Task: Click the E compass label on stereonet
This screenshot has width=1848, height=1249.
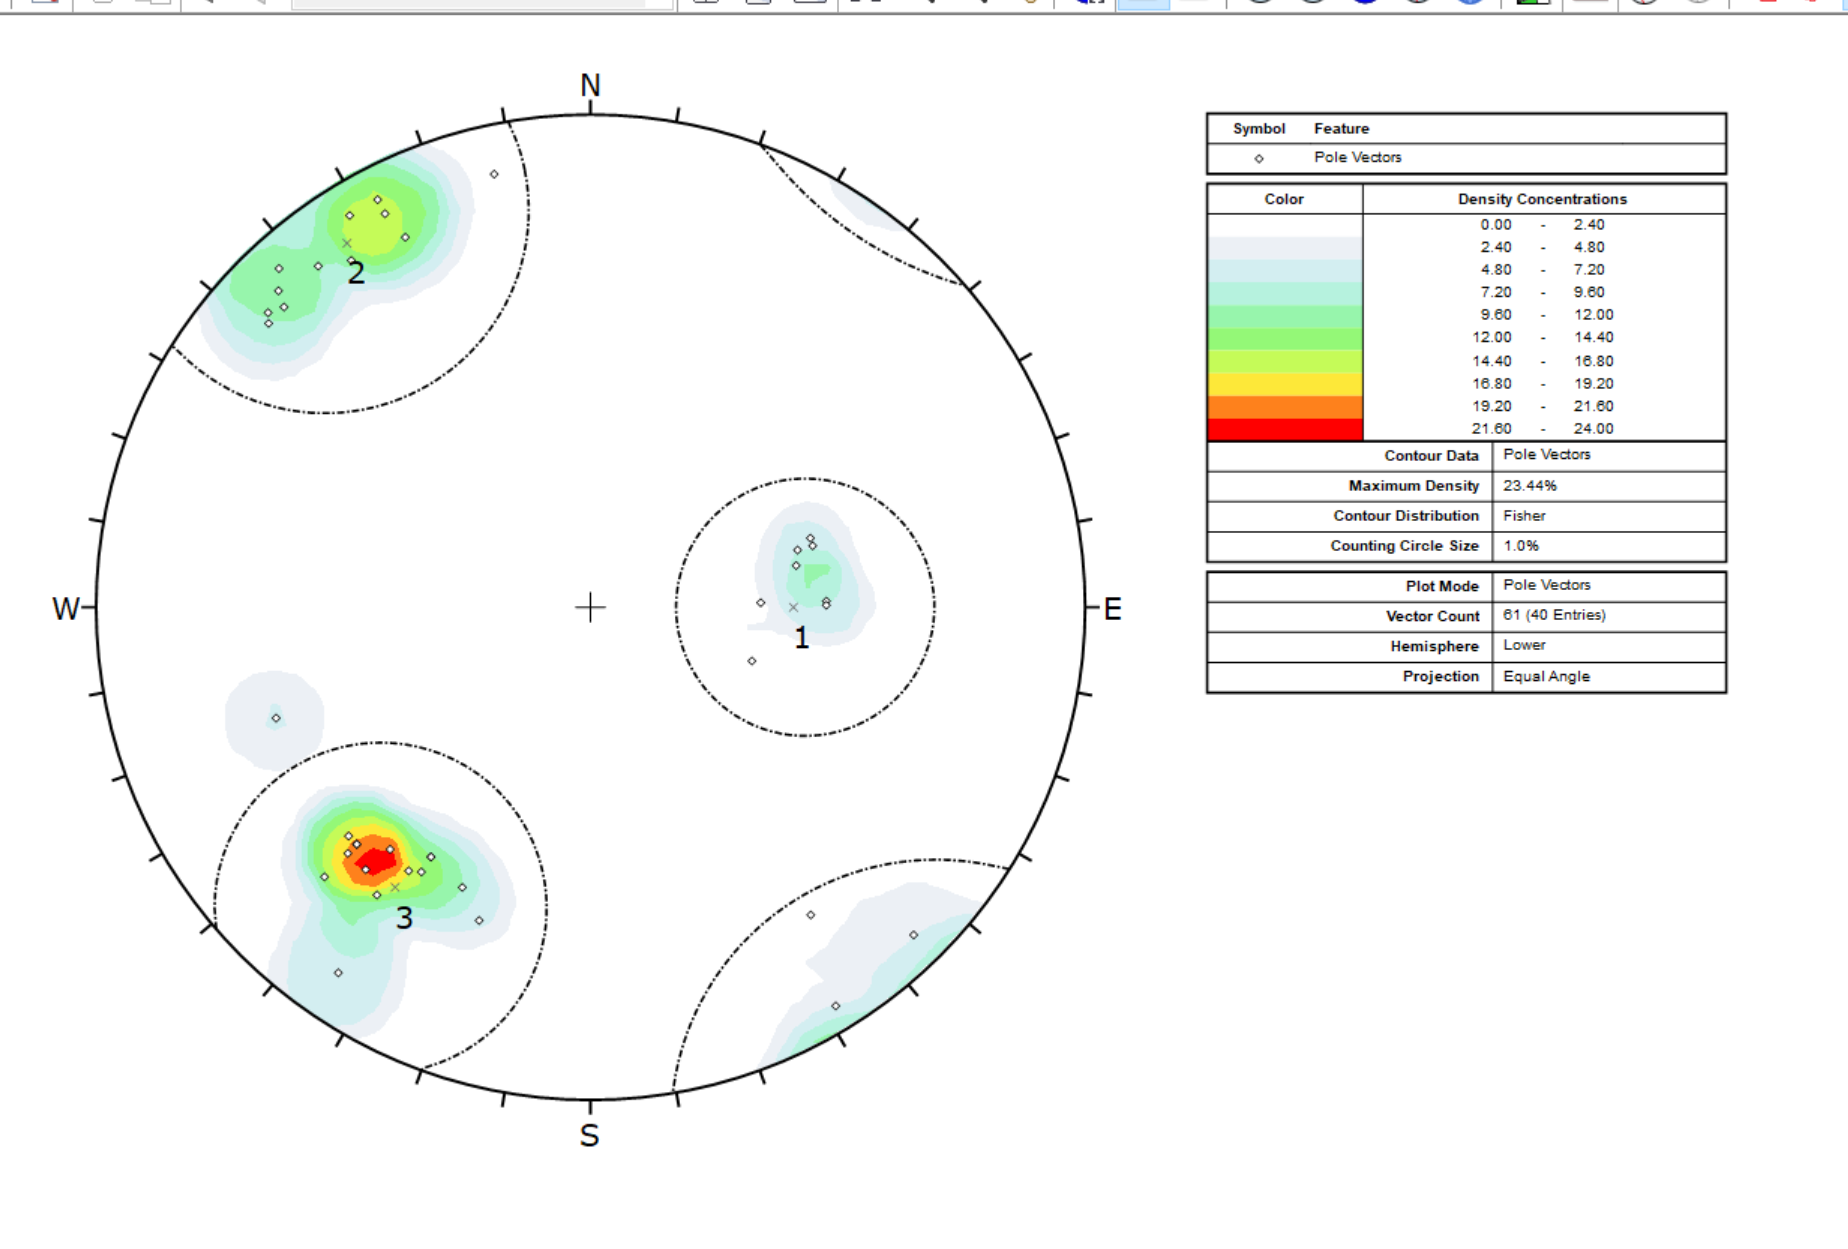Action: pyautogui.click(x=1112, y=609)
